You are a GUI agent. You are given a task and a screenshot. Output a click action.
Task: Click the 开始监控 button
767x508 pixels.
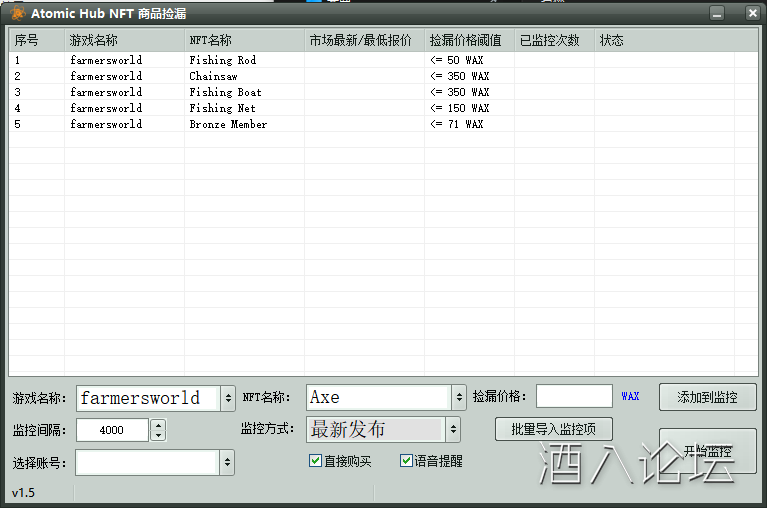pos(707,451)
